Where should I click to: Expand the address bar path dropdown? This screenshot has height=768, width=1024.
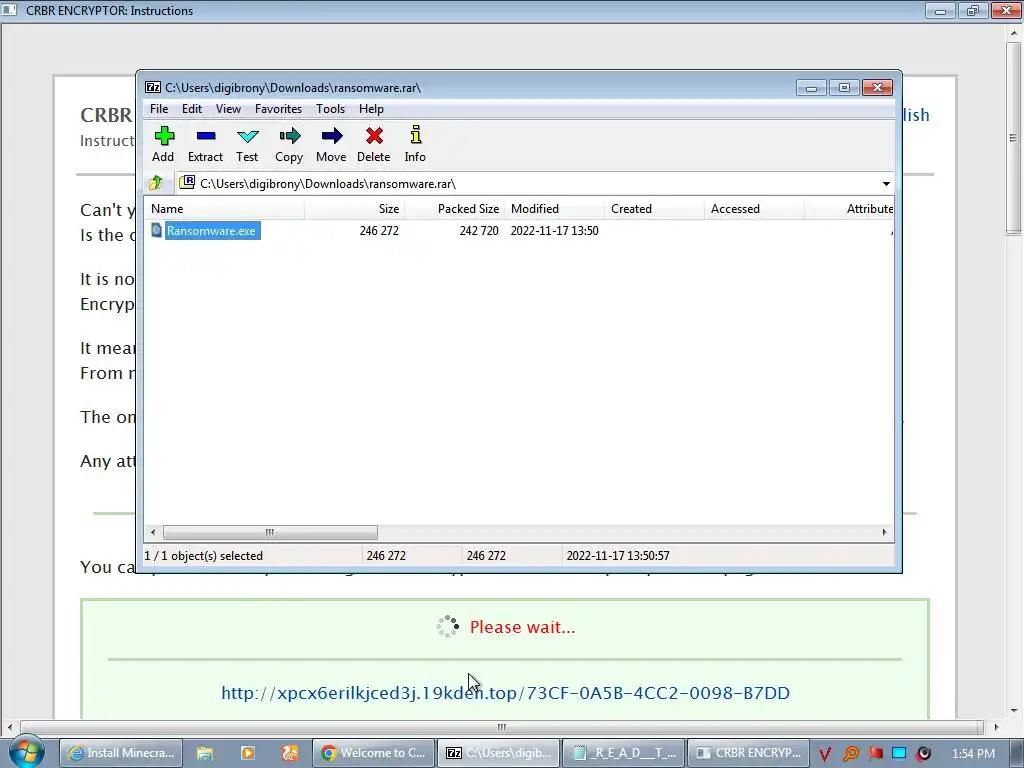click(886, 184)
